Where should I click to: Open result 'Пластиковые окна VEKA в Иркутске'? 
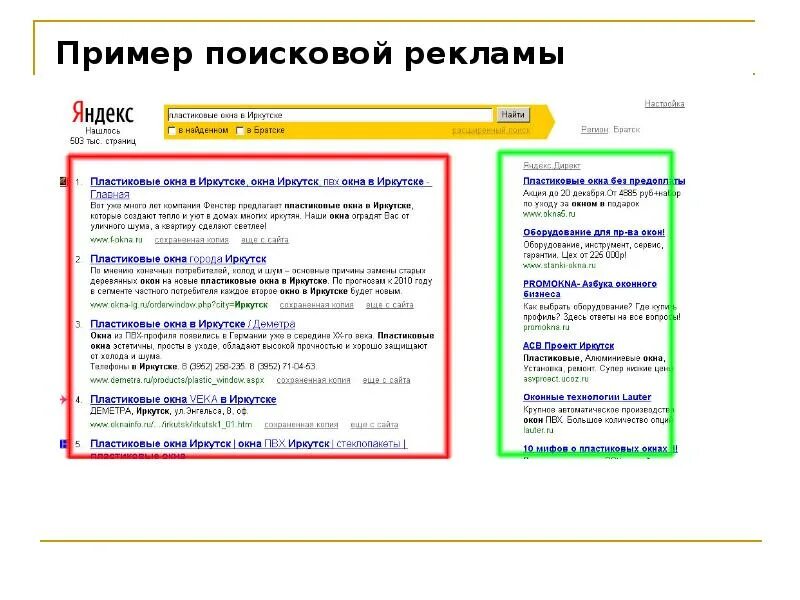coord(183,399)
